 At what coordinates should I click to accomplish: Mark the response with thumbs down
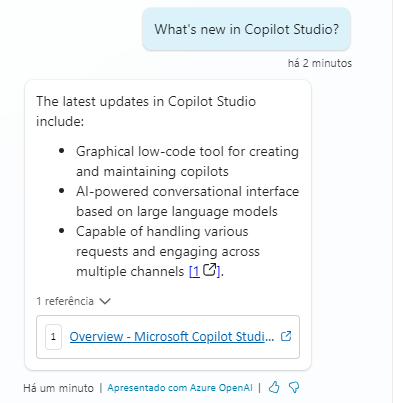(294, 387)
